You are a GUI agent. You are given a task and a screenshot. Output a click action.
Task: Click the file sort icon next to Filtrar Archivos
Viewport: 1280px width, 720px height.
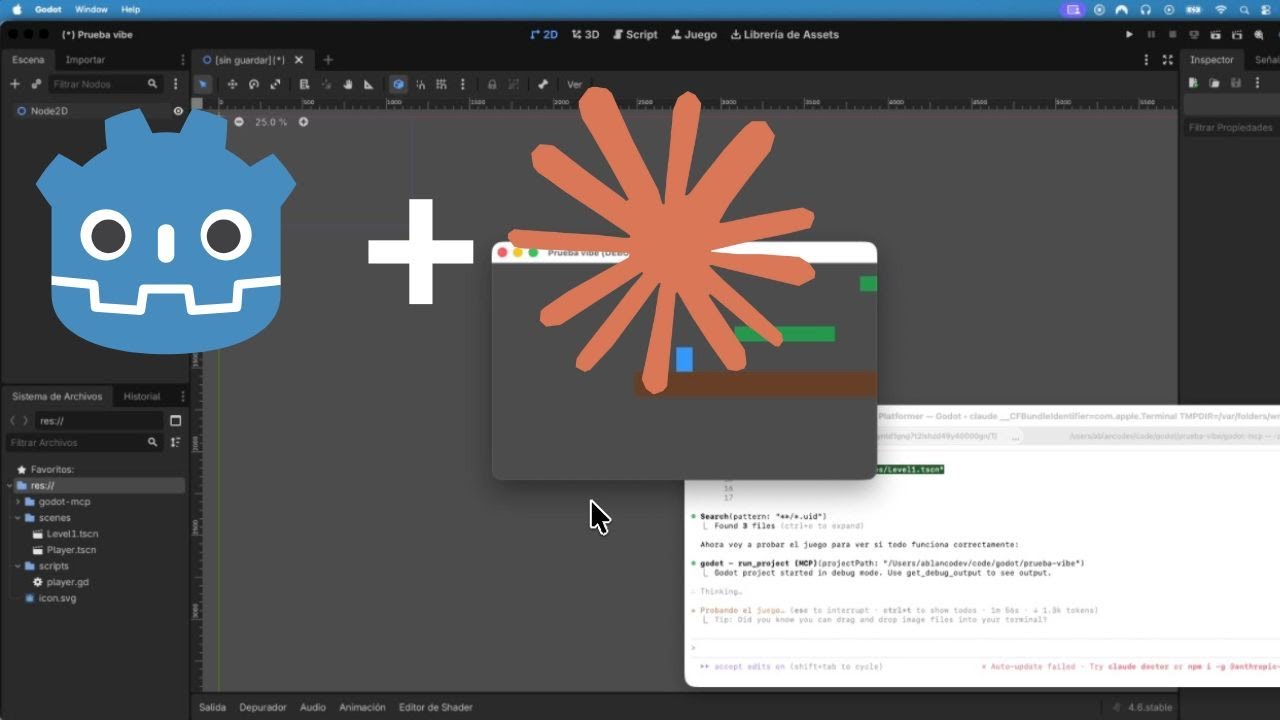[176, 442]
